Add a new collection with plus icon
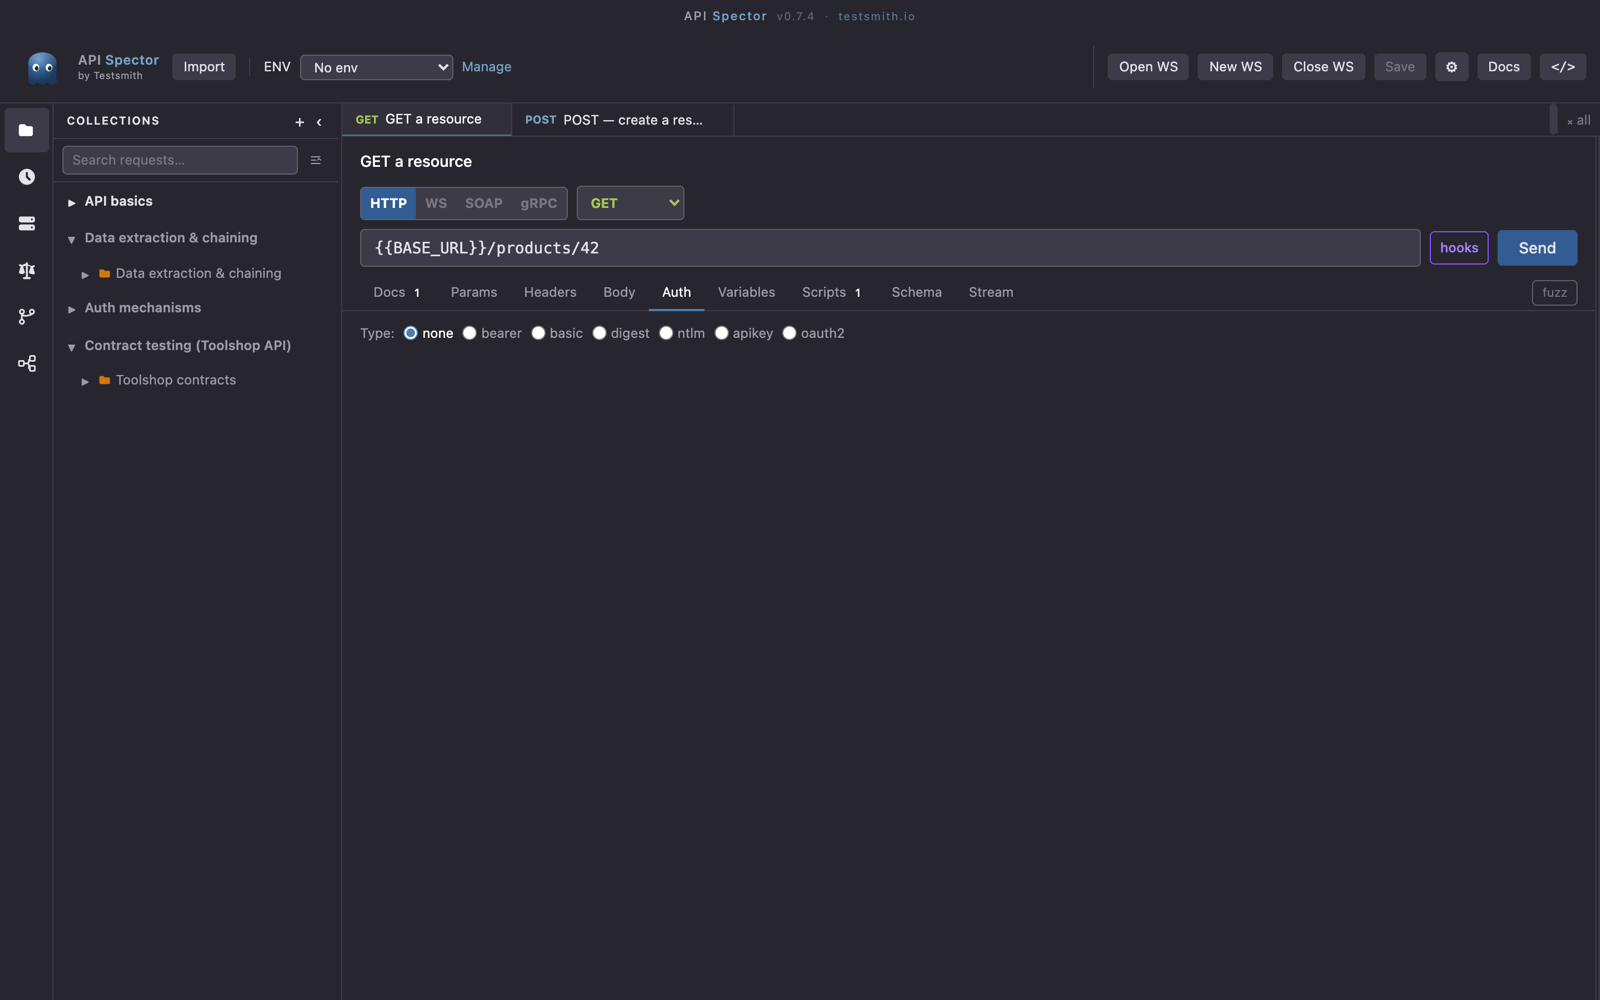 pos(299,122)
